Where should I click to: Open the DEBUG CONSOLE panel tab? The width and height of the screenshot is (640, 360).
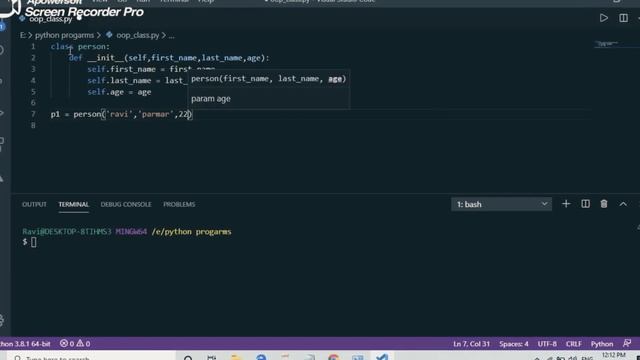click(126, 204)
